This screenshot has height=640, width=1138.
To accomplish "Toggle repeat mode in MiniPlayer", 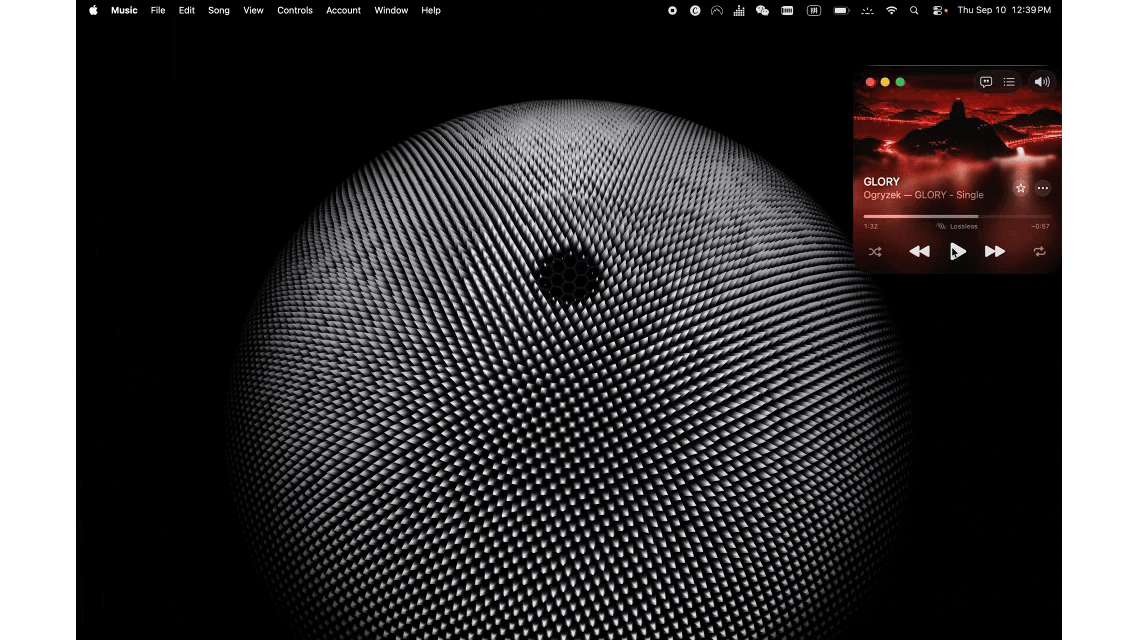I will 1039,252.
